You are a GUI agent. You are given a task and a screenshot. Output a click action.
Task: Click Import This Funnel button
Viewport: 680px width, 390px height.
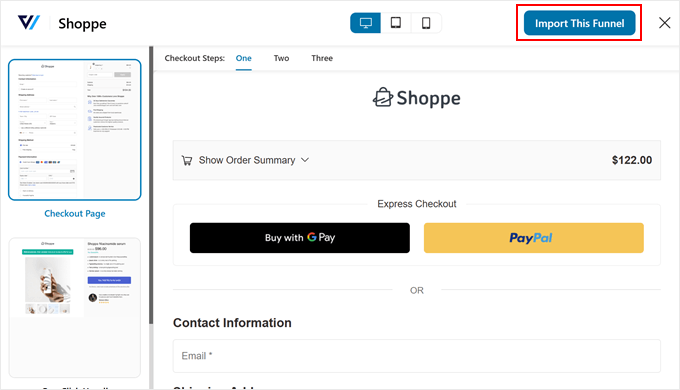[x=579, y=23]
